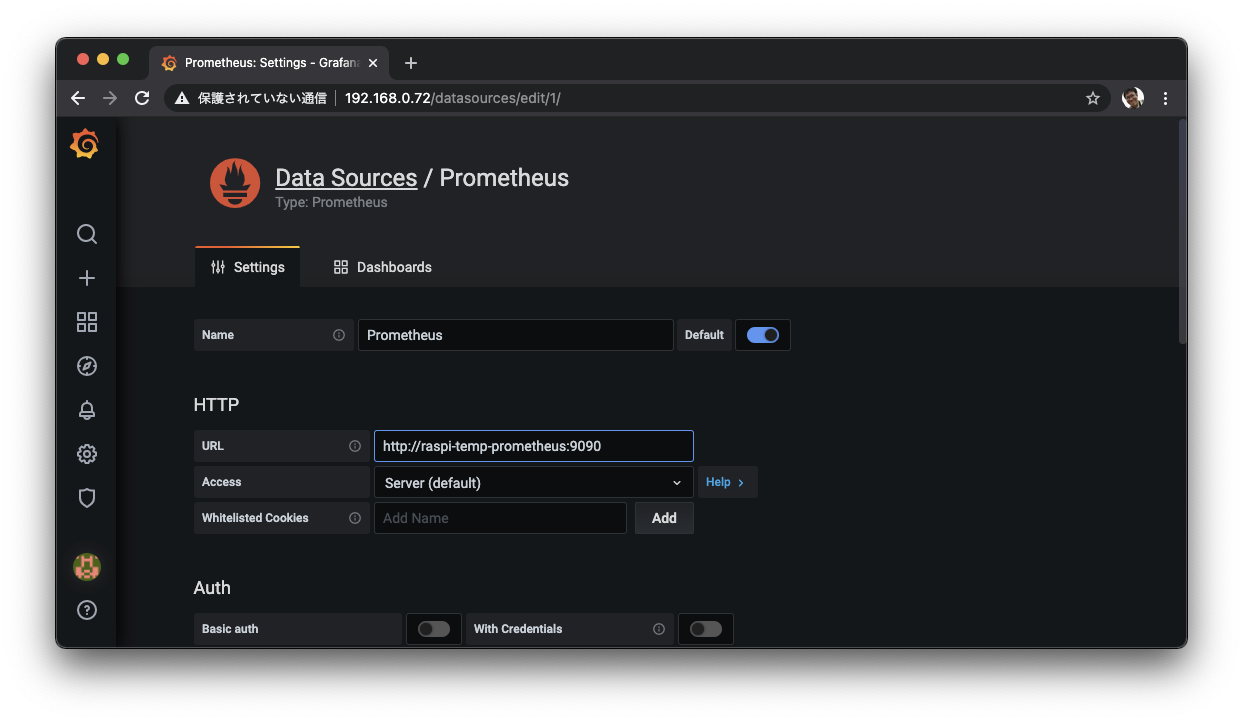1243x722 pixels.
Task: Open the Server Admin shield icon
Action: (x=87, y=498)
